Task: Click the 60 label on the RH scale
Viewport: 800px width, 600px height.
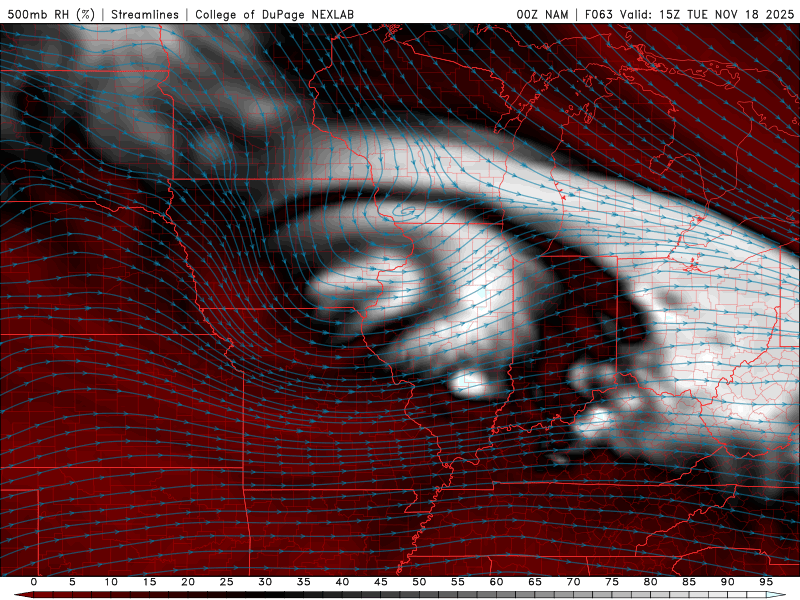Action: (496, 582)
